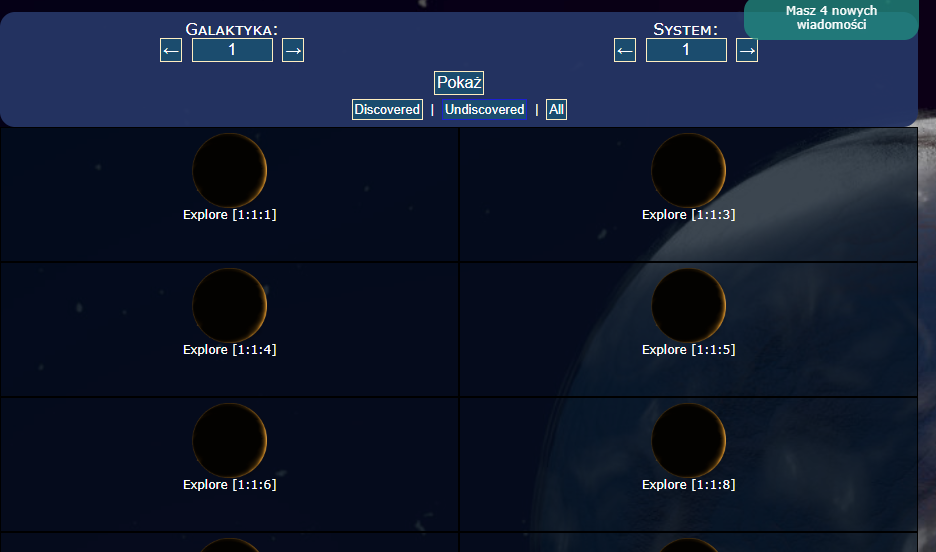
Task: Switch to the Discovered filter
Action: pos(387,110)
